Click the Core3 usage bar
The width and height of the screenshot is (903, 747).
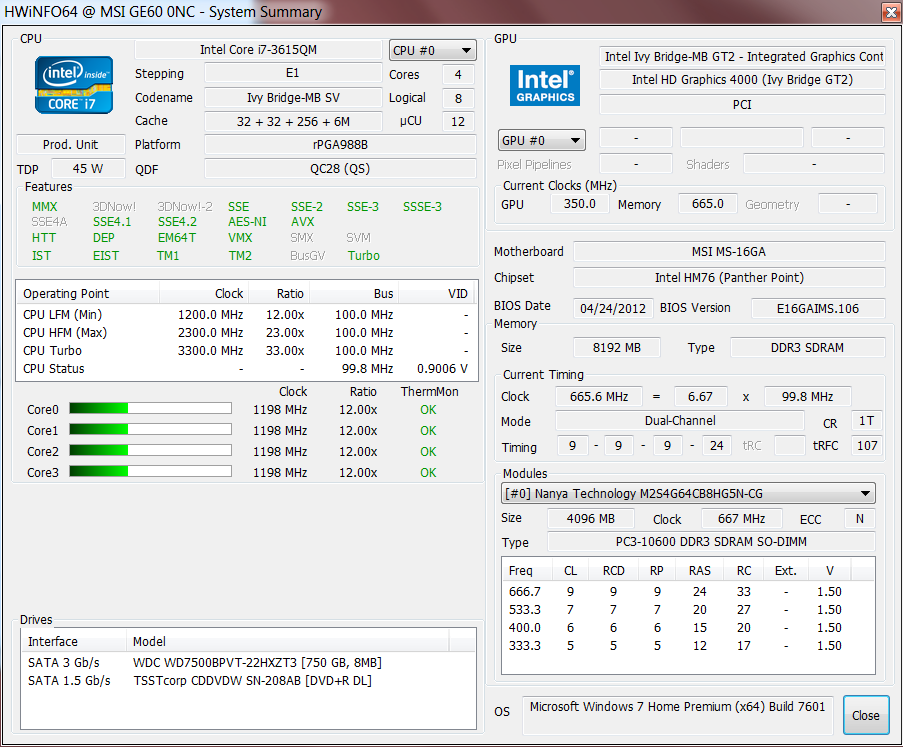[x=150, y=471]
